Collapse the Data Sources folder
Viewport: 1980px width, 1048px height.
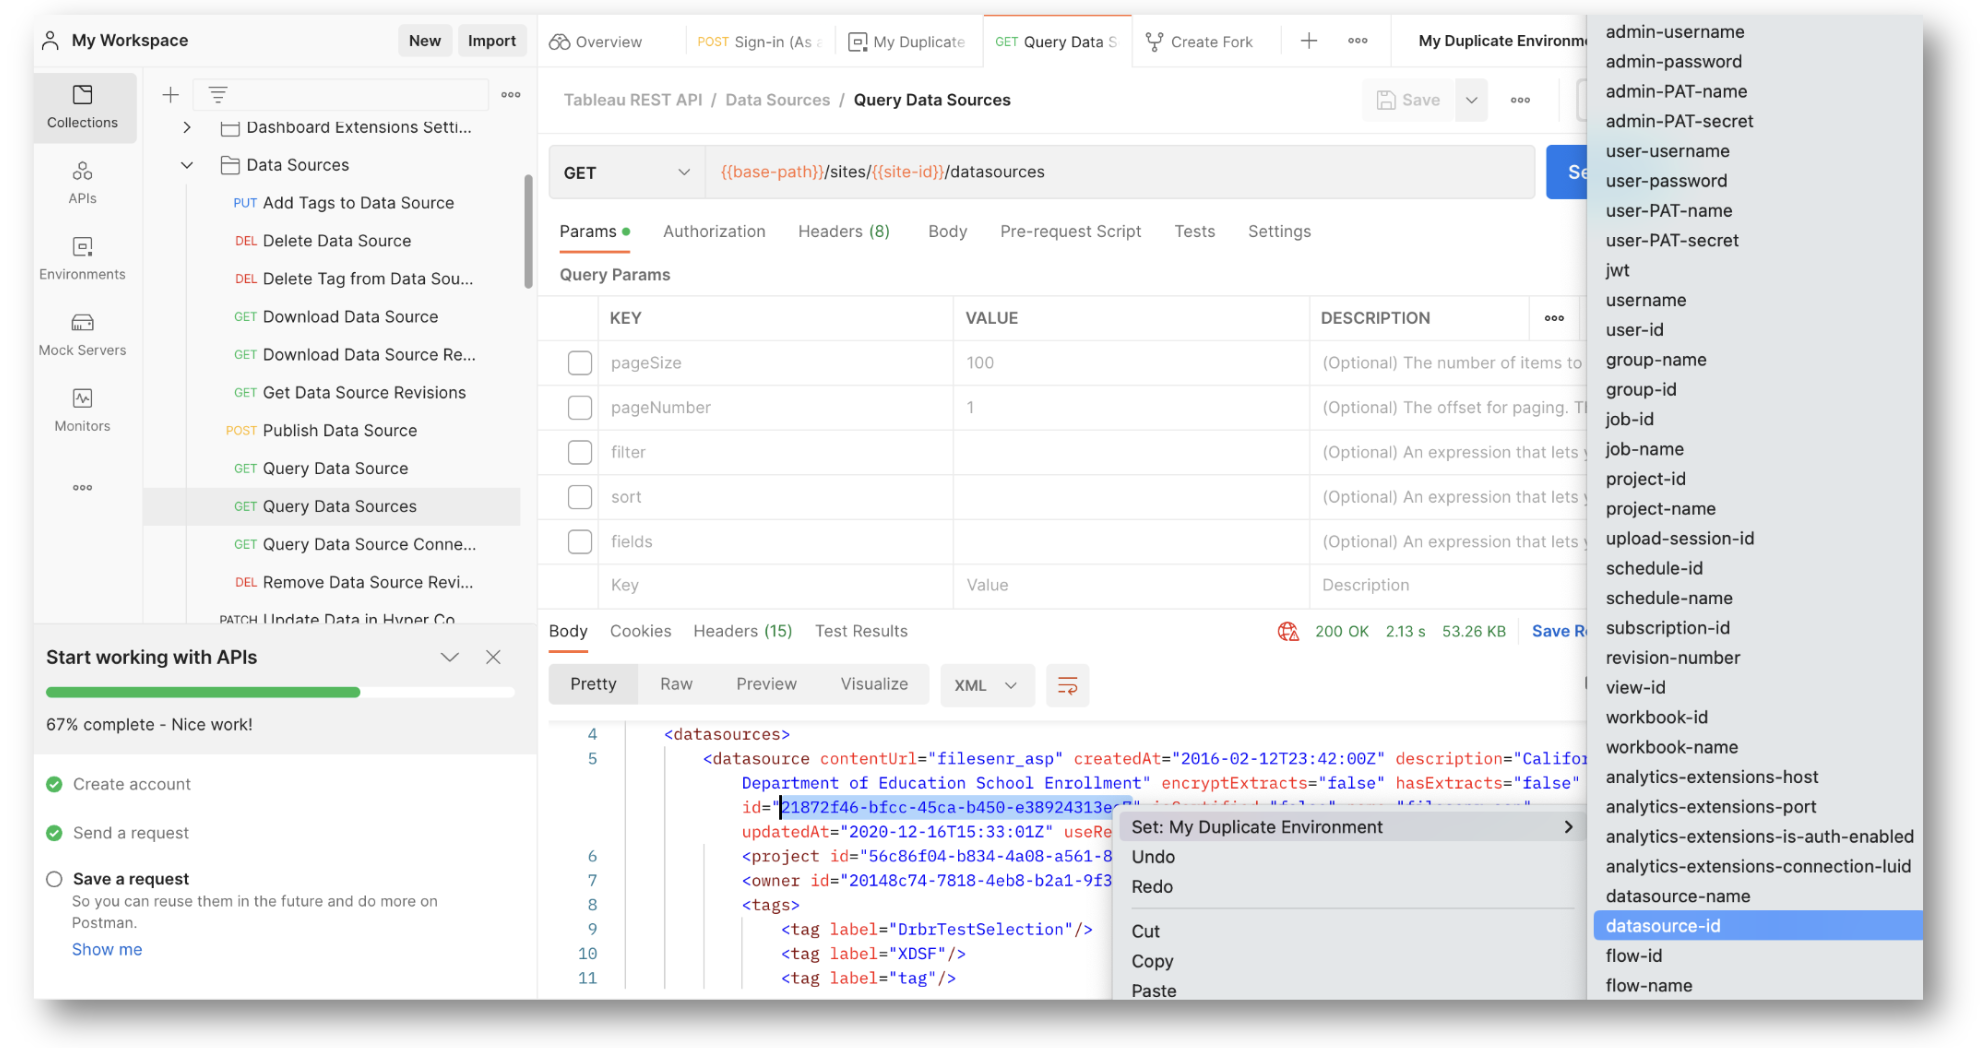[187, 165]
